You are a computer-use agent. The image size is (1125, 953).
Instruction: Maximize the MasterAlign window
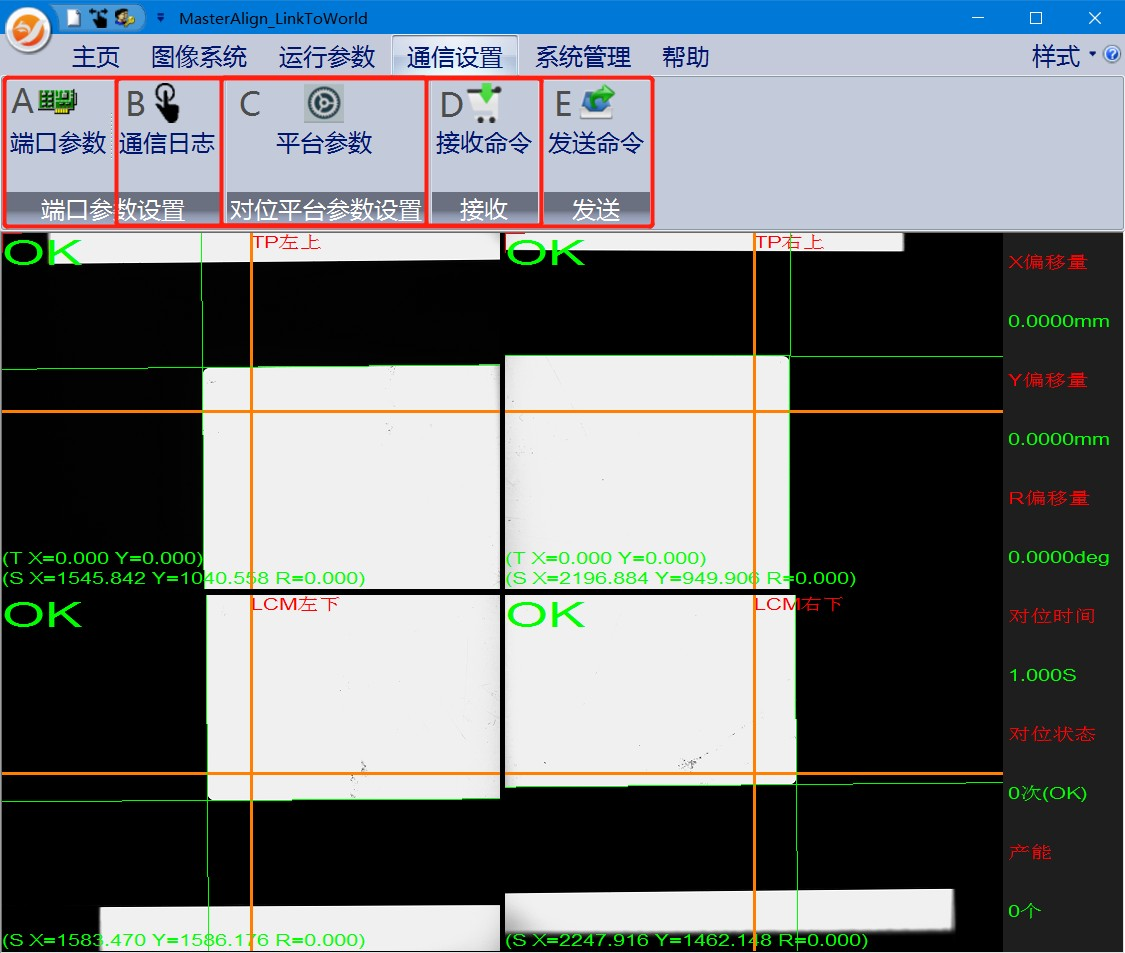pos(1036,18)
